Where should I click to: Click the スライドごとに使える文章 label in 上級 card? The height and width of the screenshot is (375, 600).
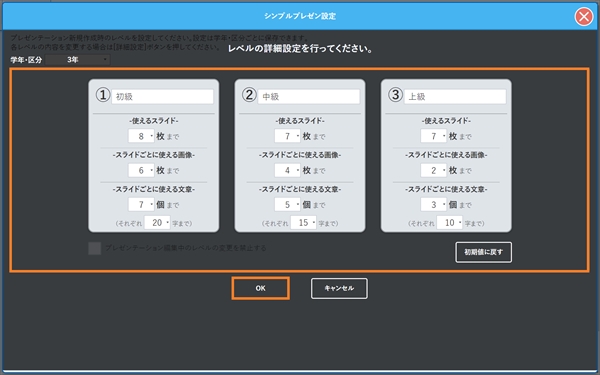click(x=446, y=189)
